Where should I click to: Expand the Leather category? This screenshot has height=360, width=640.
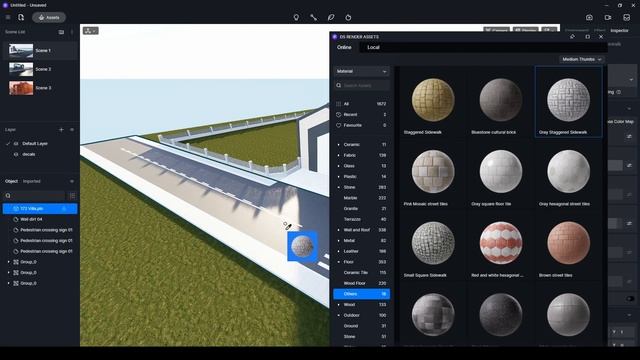[338, 251]
